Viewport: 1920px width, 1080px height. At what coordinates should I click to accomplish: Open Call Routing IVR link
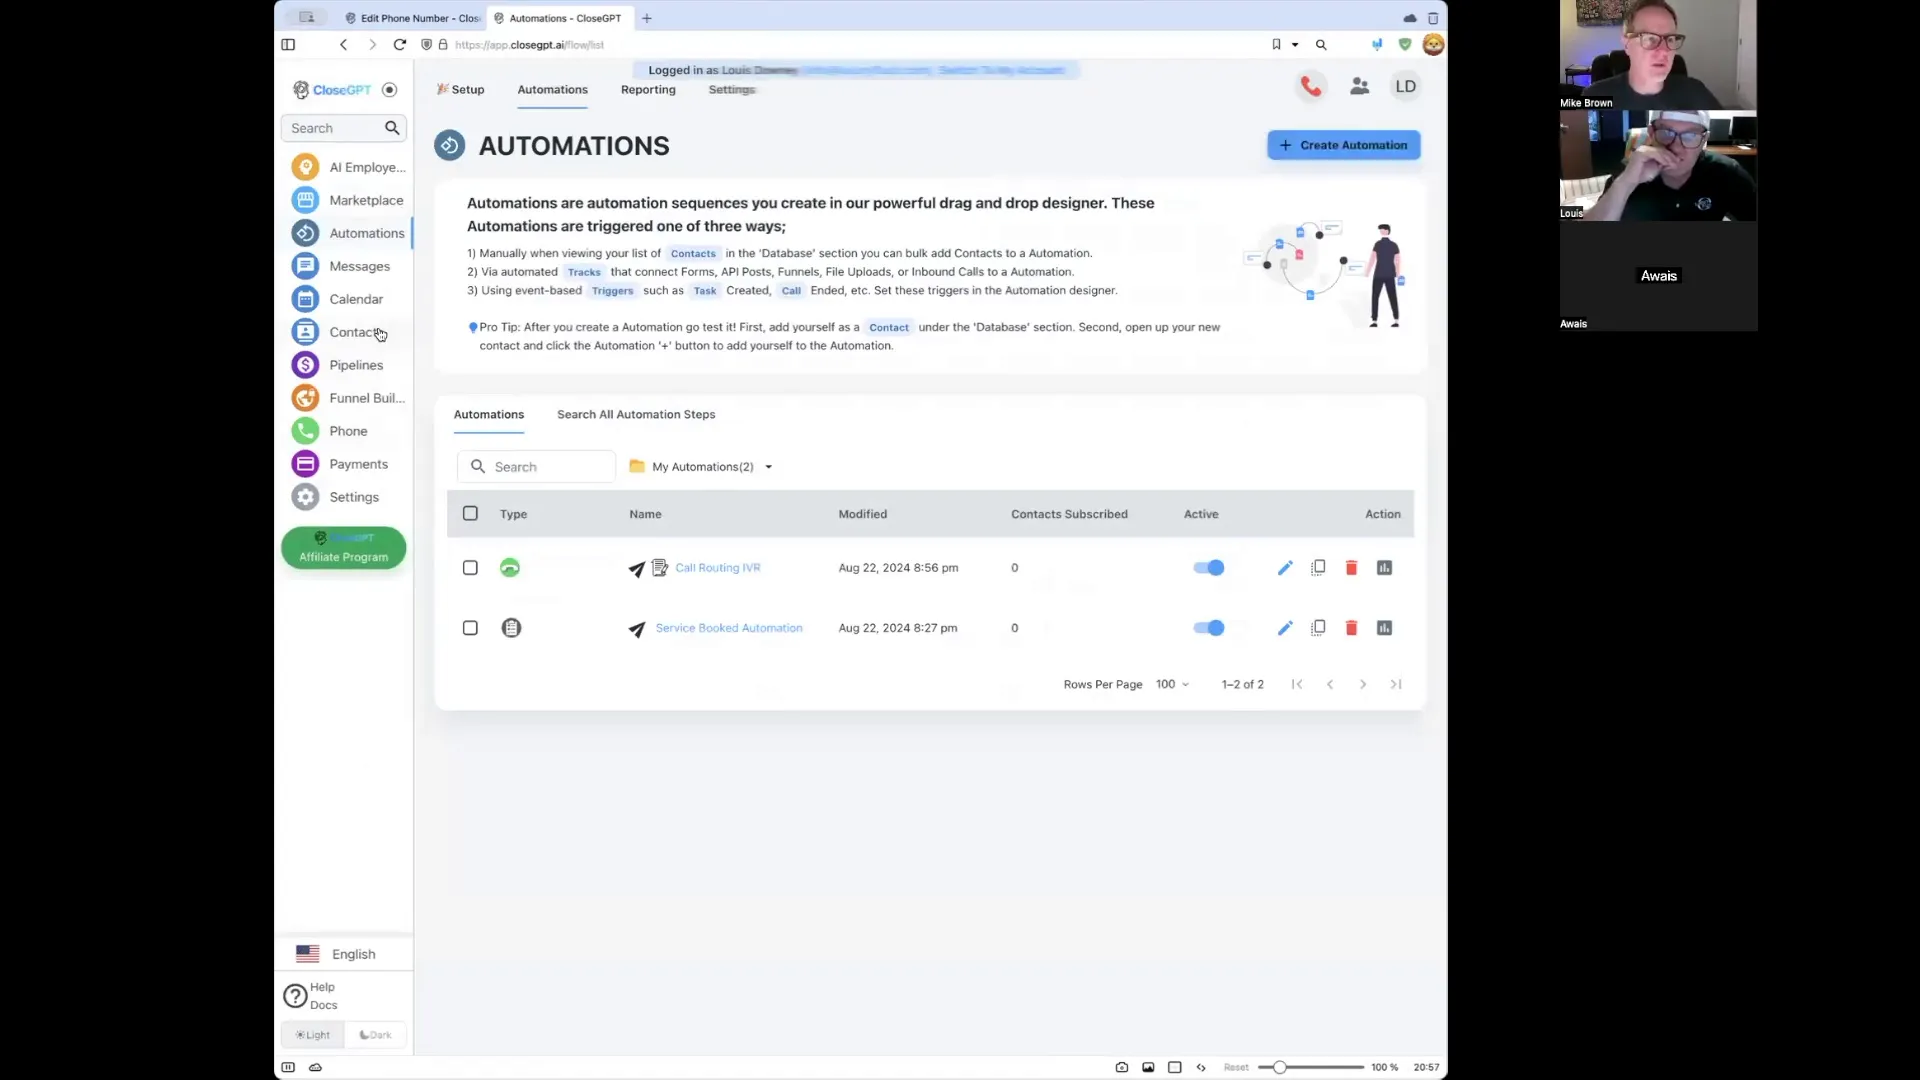pyautogui.click(x=718, y=568)
